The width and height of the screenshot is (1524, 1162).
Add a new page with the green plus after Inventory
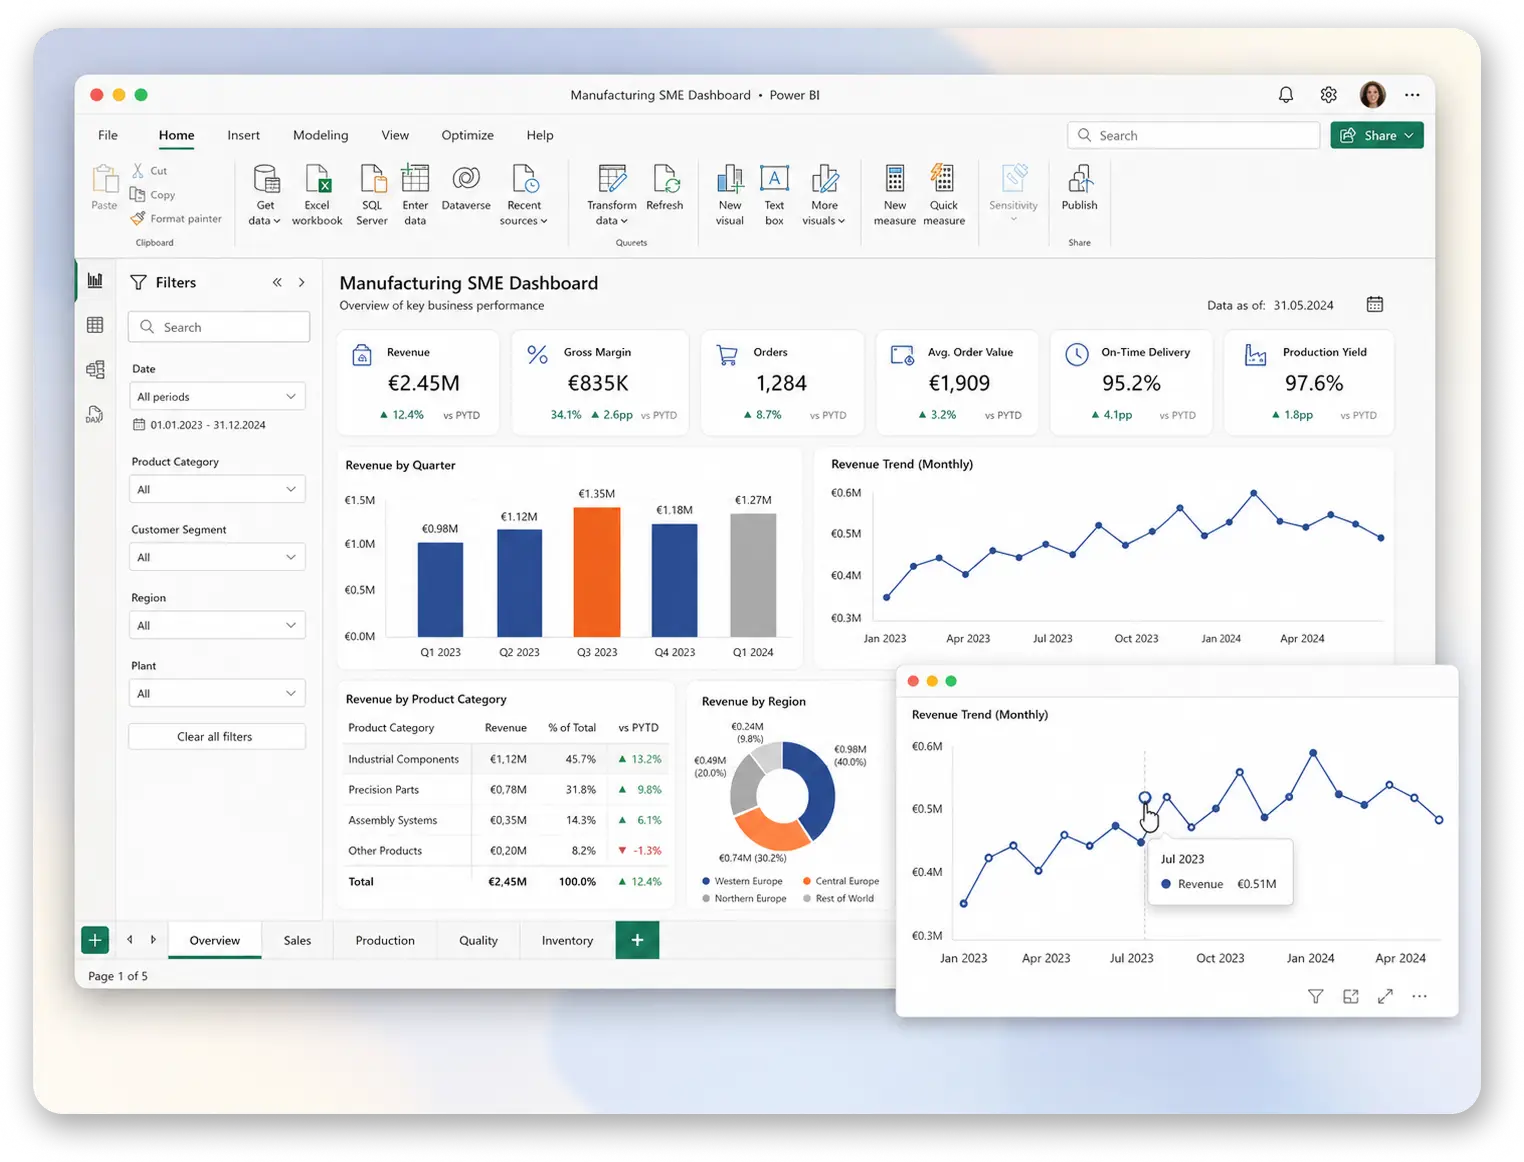tap(637, 940)
